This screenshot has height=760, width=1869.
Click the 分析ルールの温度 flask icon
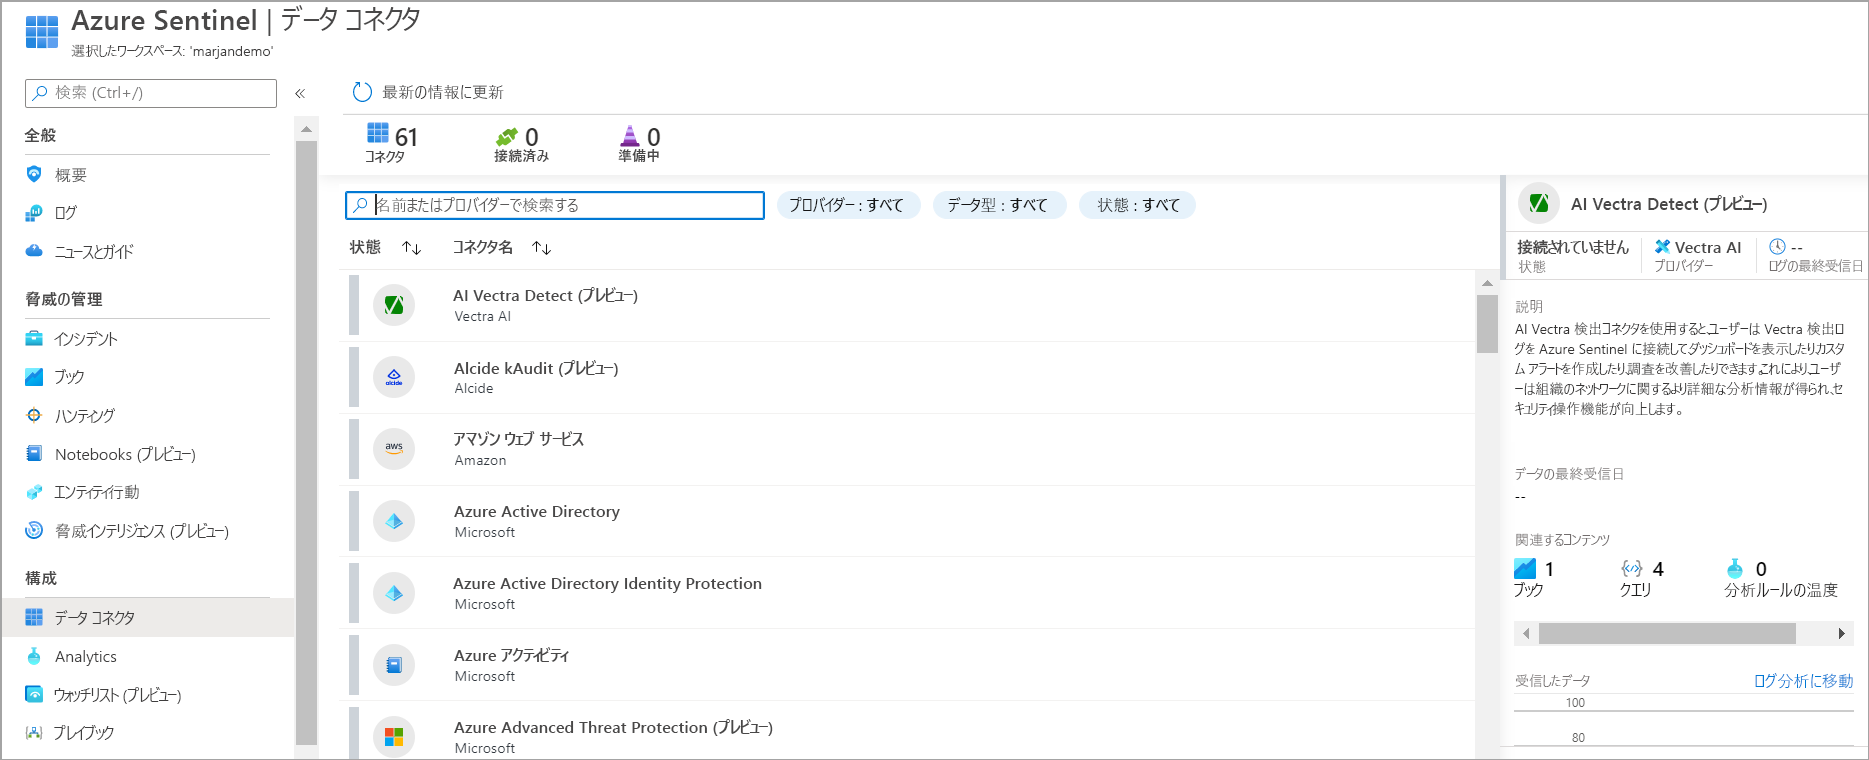[1735, 568]
